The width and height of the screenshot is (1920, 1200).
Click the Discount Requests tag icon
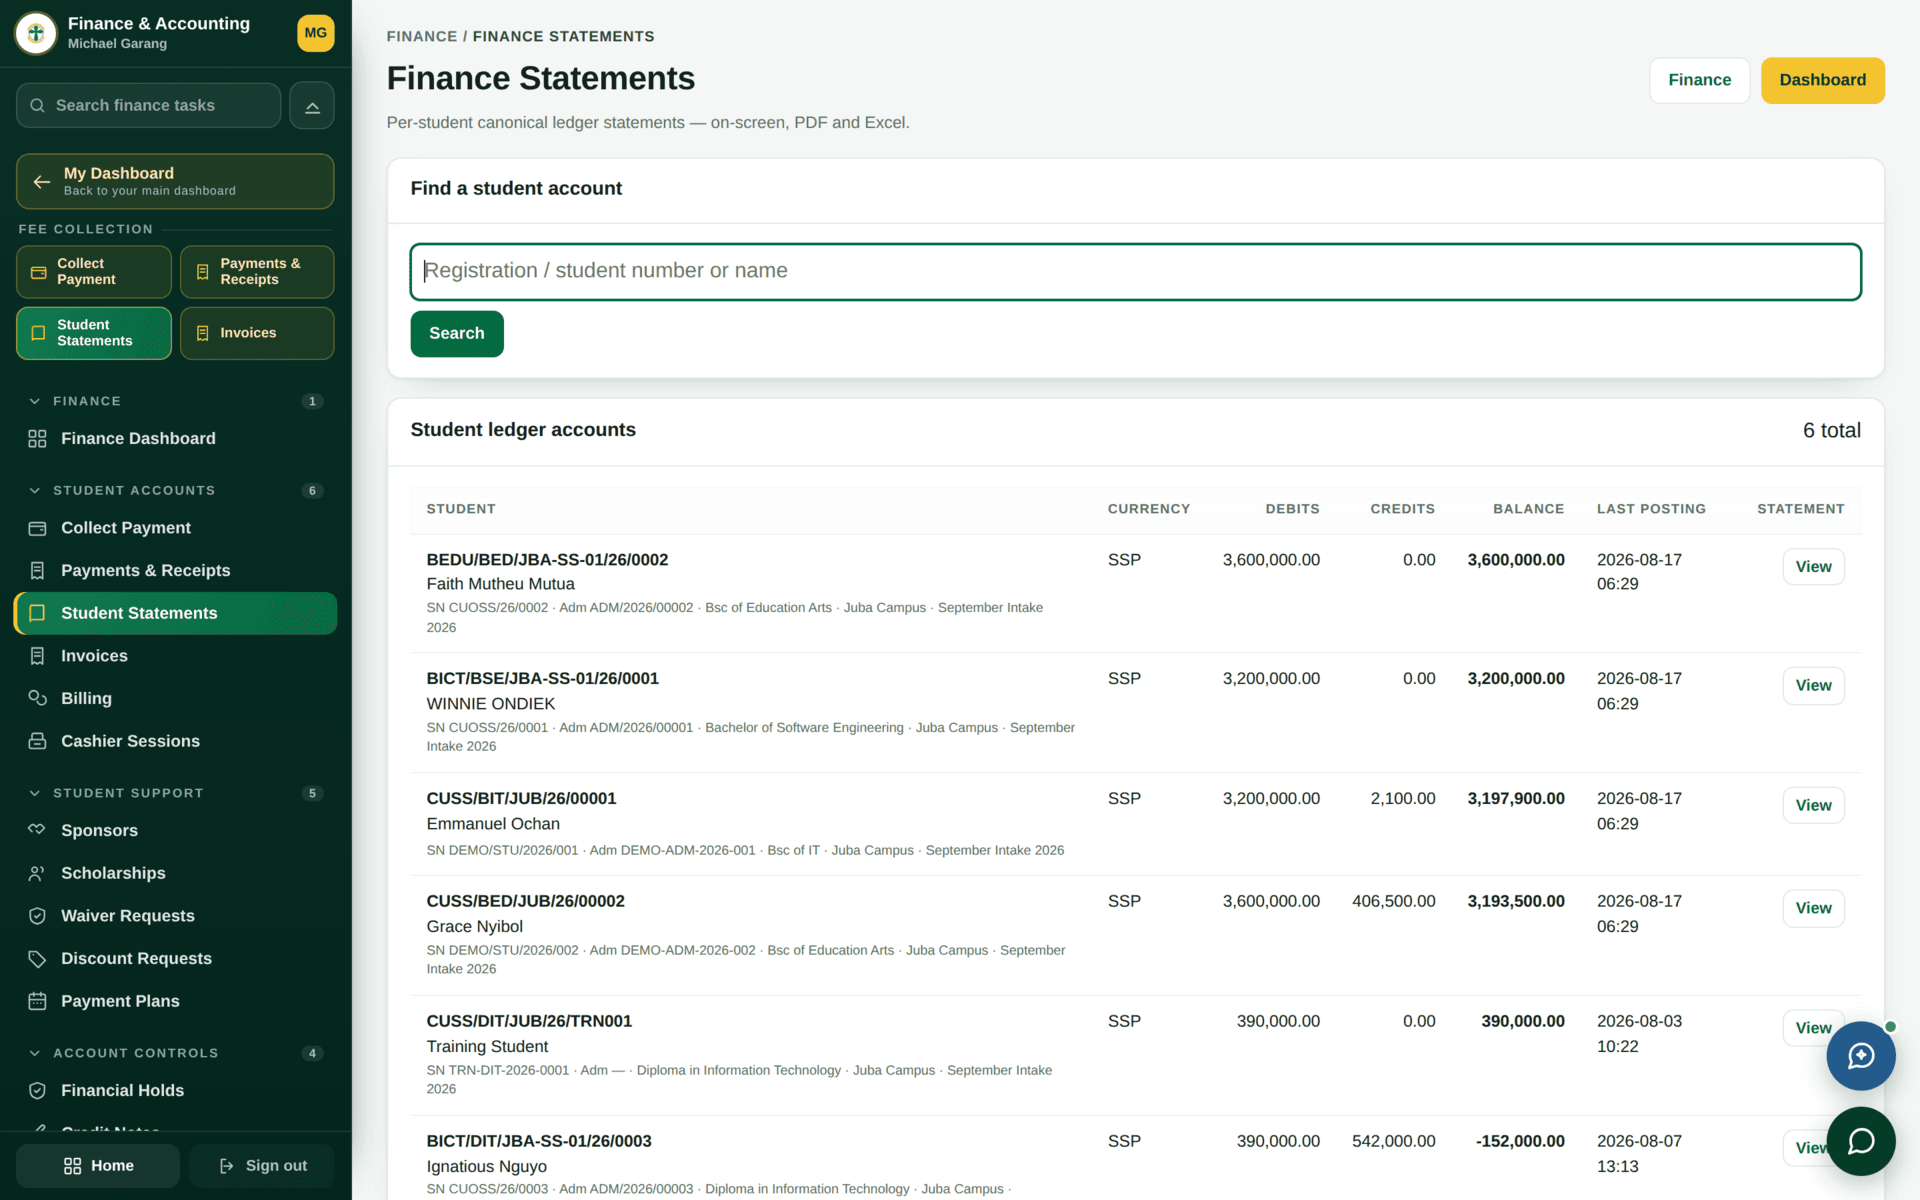point(37,958)
